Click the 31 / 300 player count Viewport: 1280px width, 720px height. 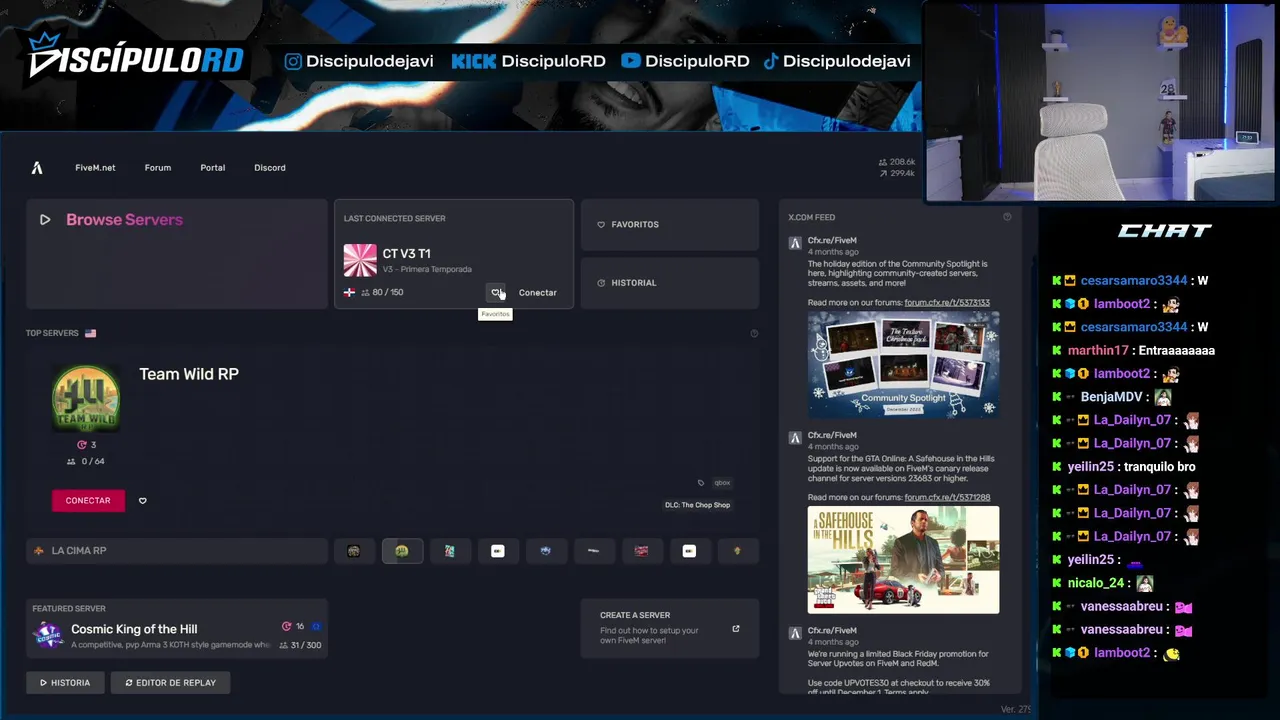click(x=305, y=646)
